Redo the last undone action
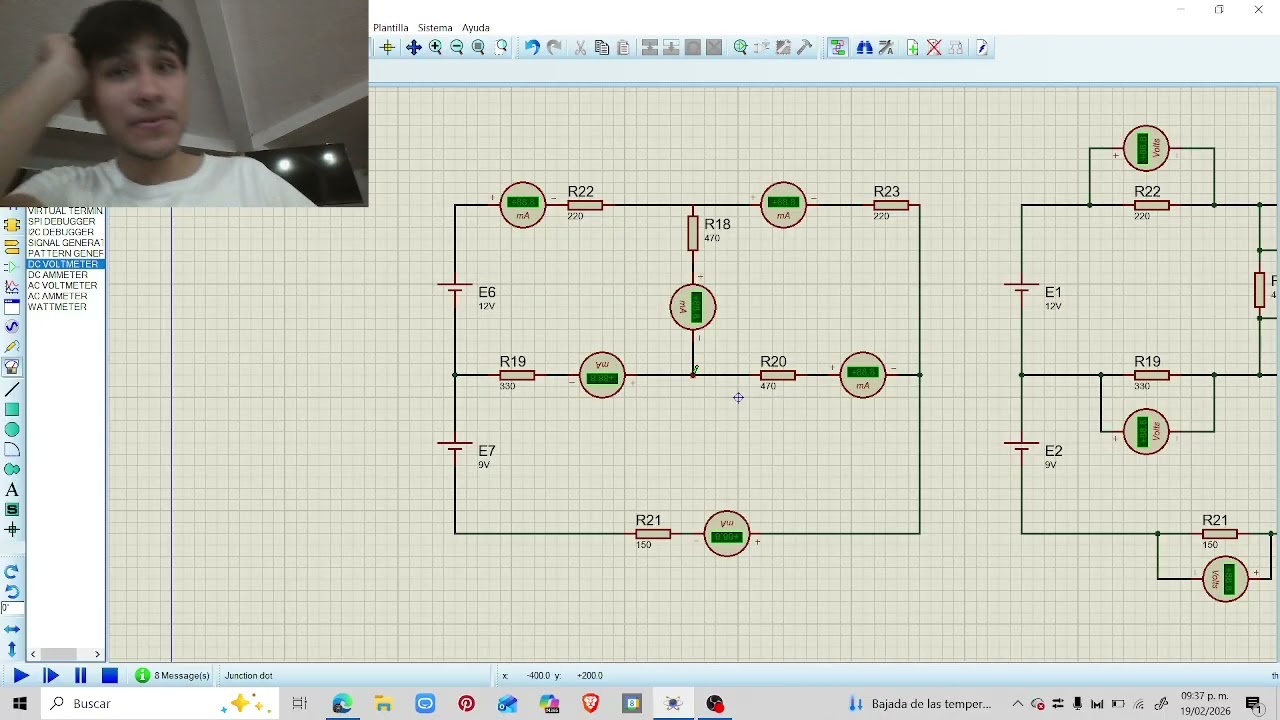The image size is (1280, 720). (x=554, y=47)
